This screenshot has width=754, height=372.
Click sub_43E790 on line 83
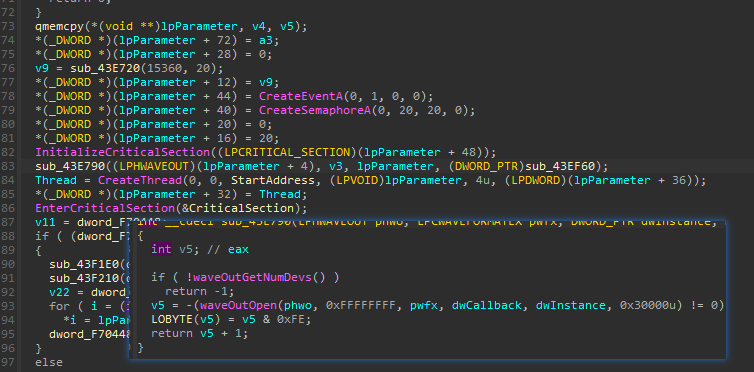pyautogui.click(x=70, y=166)
